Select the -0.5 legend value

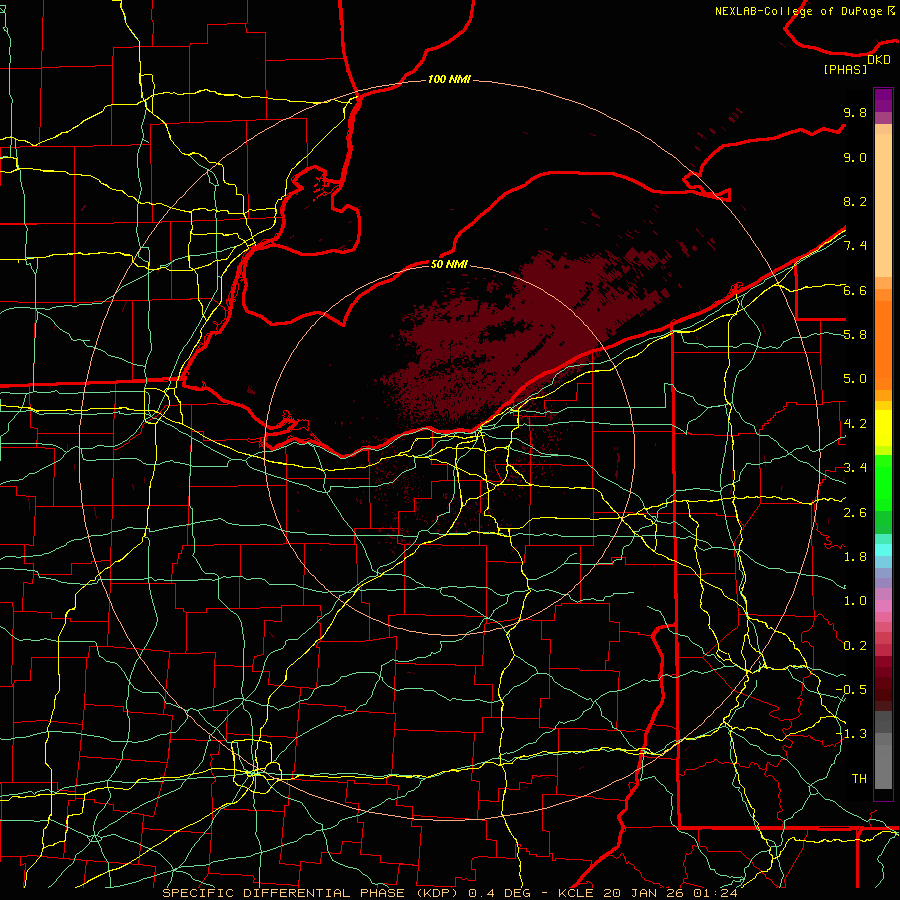851,690
